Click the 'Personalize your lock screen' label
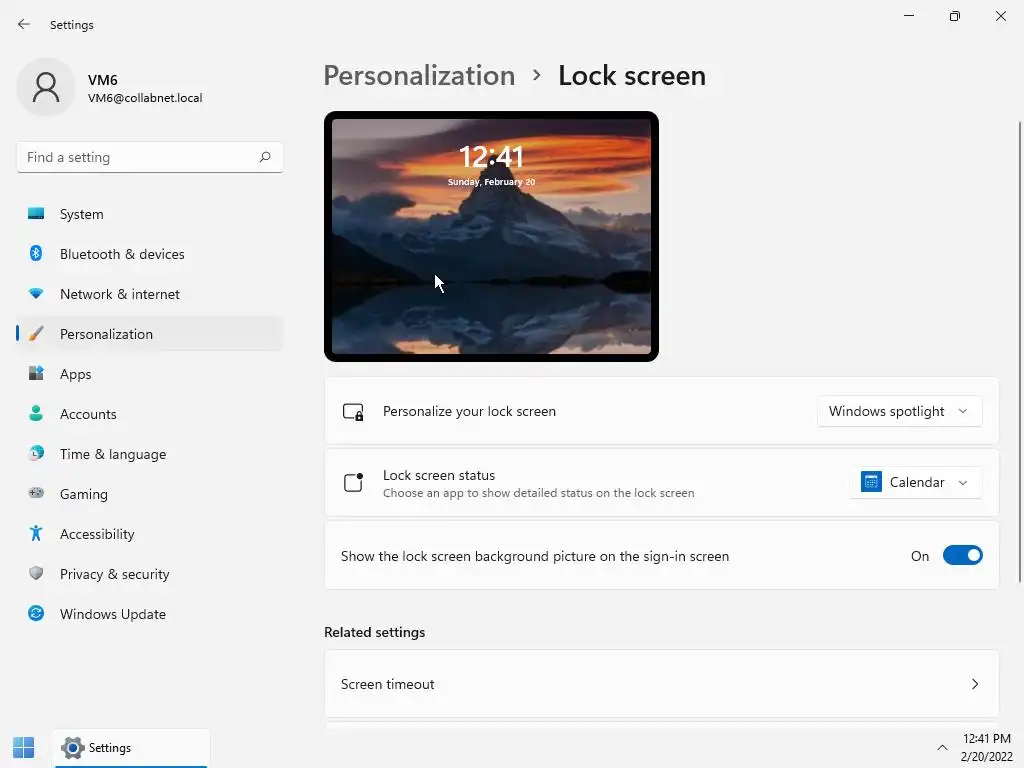The image size is (1024, 768). (x=469, y=411)
